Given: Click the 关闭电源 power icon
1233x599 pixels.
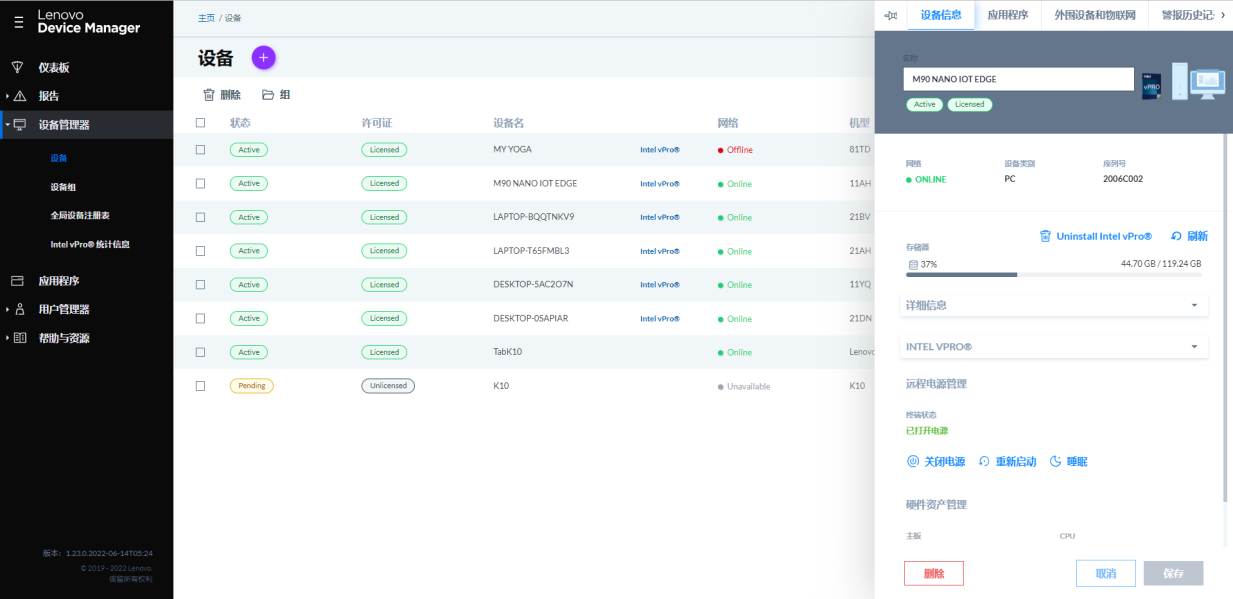Looking at the screenshot, I should coord(912,461).
